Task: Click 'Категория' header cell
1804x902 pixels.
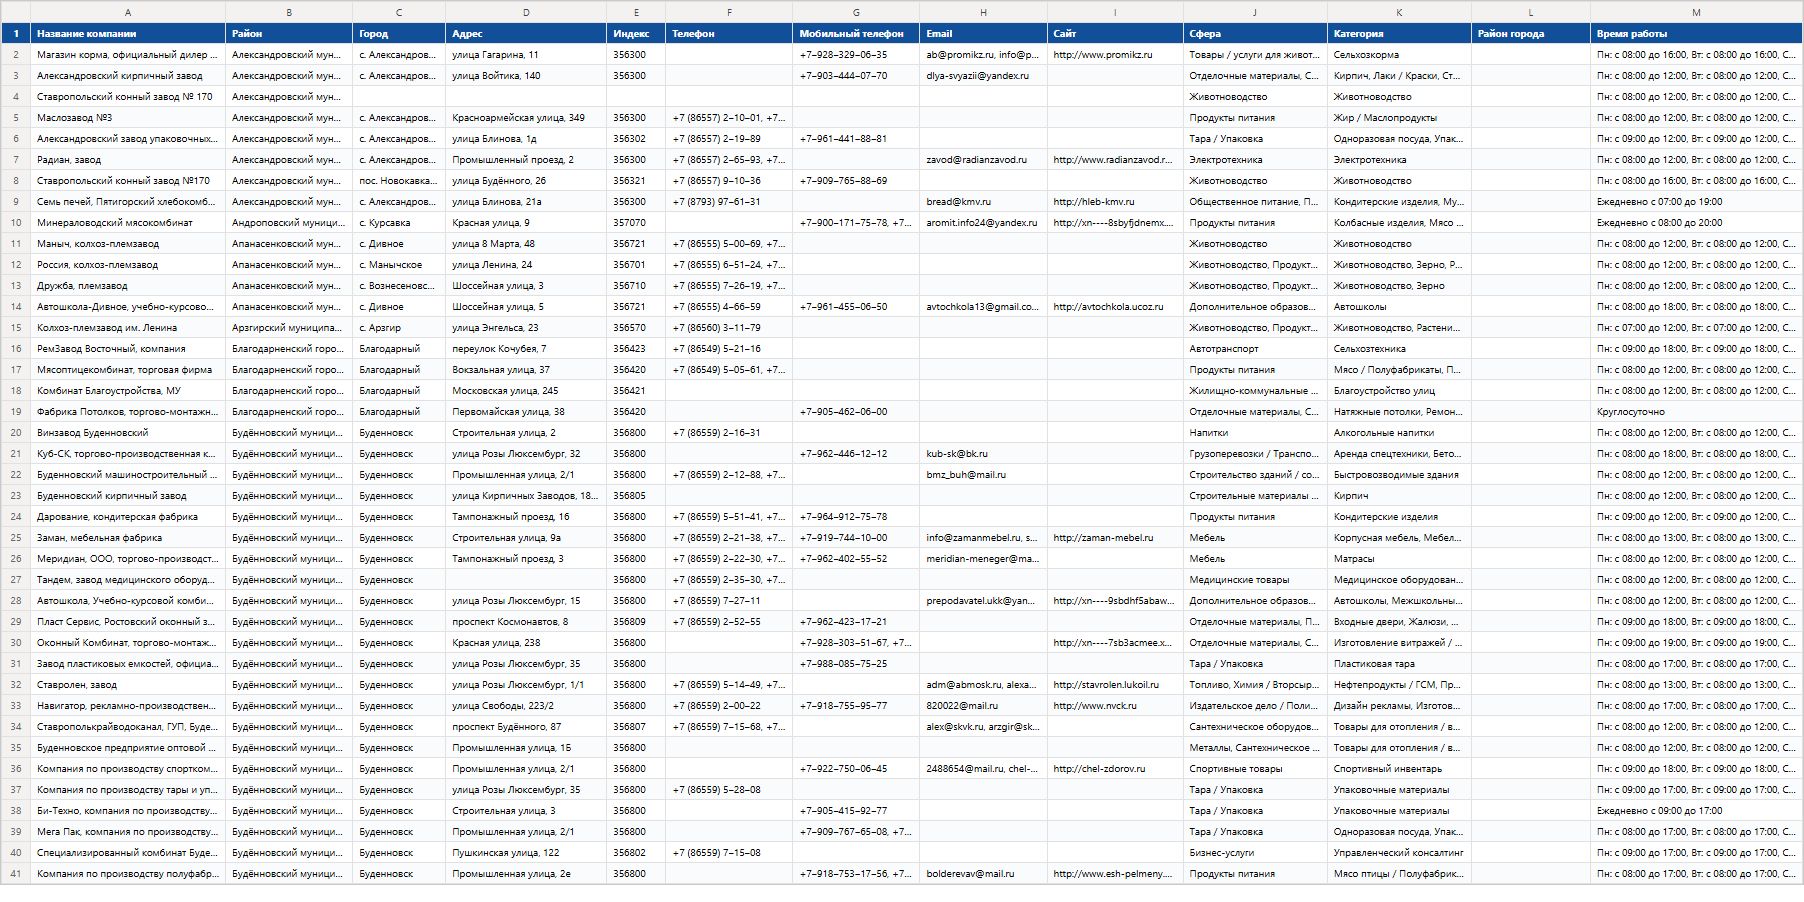Action: [1399, 34]
